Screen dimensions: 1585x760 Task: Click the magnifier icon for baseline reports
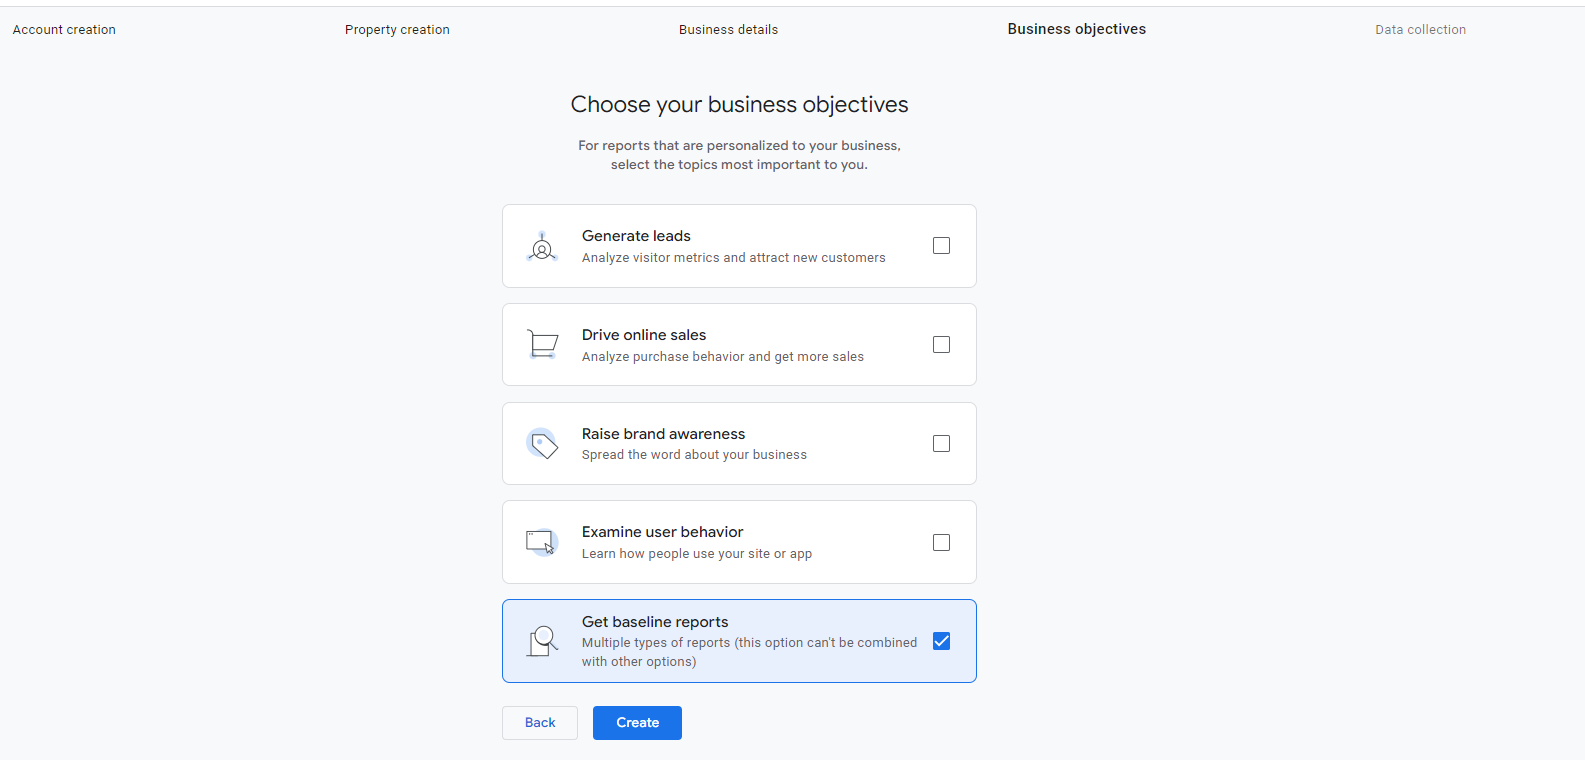[542, 641]
